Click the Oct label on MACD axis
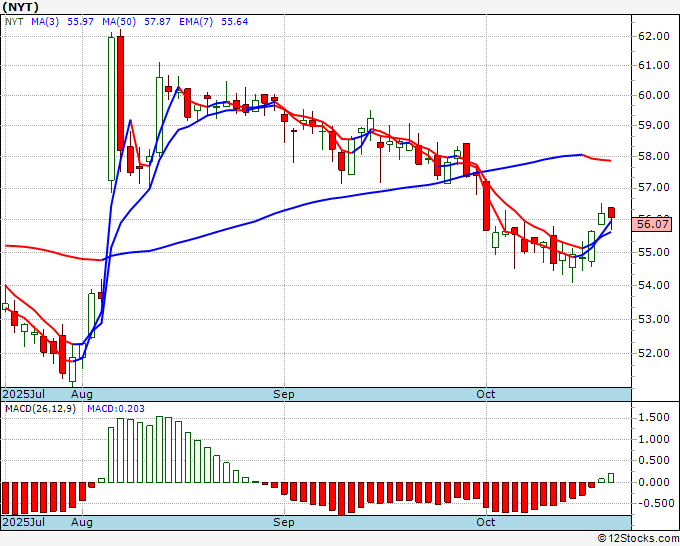The height and width of the screenshot is (546, 680). pyautogui.click(x=485, y=522)
